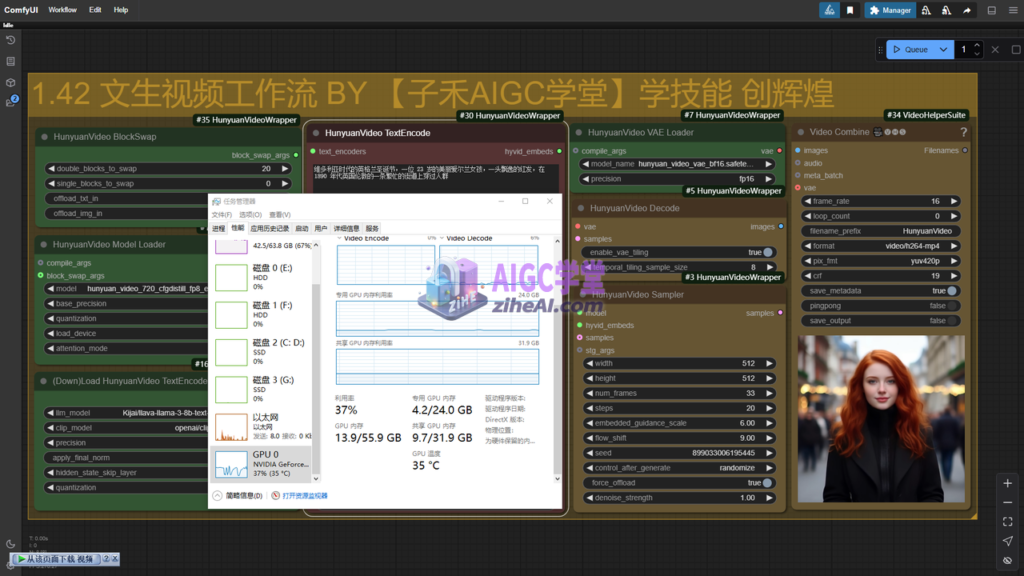This screenshot has height=576, width=1024.
Task: Open the node library cube icon
Action: click(10, 83)
